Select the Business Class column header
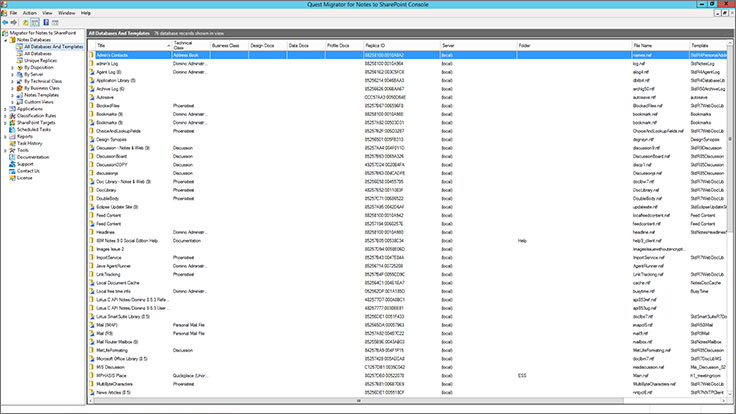This screenshot has height=414, width=736. 229,46
